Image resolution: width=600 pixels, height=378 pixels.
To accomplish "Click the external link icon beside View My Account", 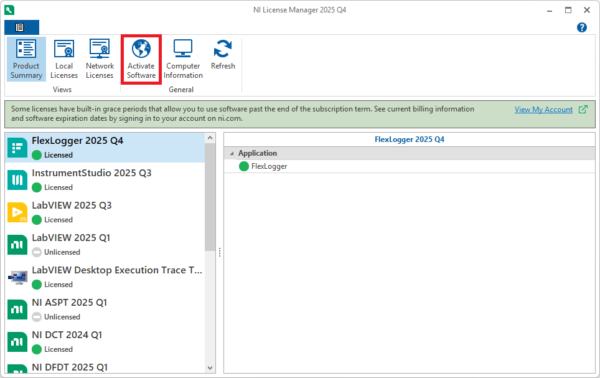I will [583, 109].
